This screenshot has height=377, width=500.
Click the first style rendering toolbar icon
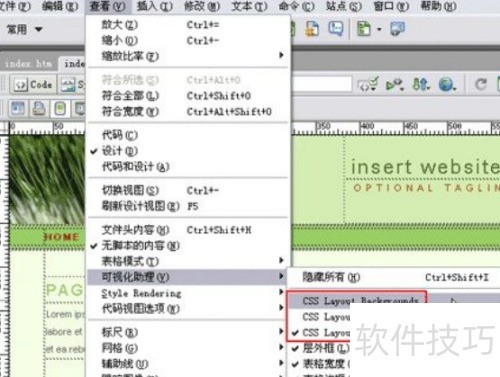(17, 109)
